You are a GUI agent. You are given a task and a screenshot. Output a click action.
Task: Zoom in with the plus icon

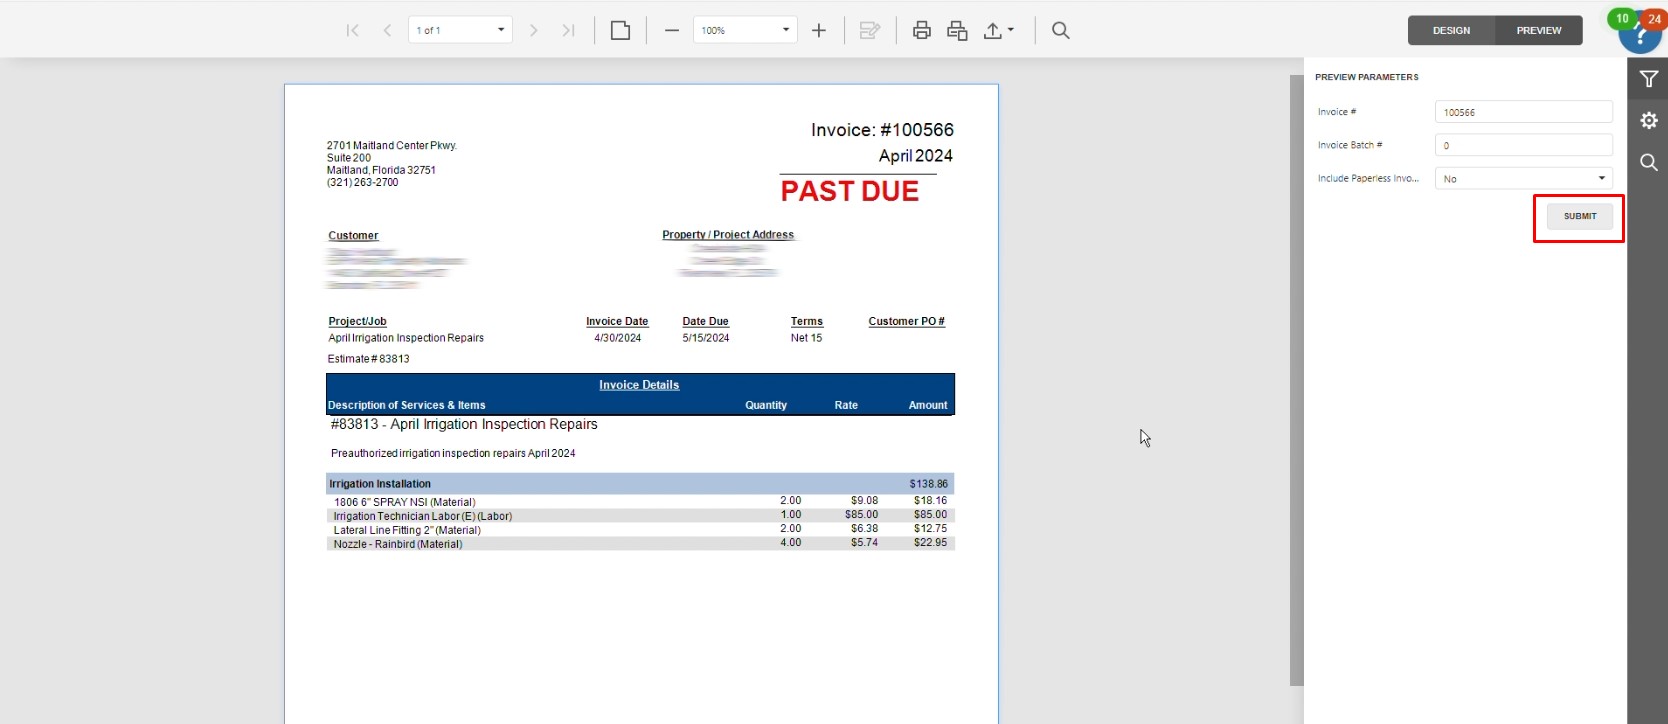[819, 31]
